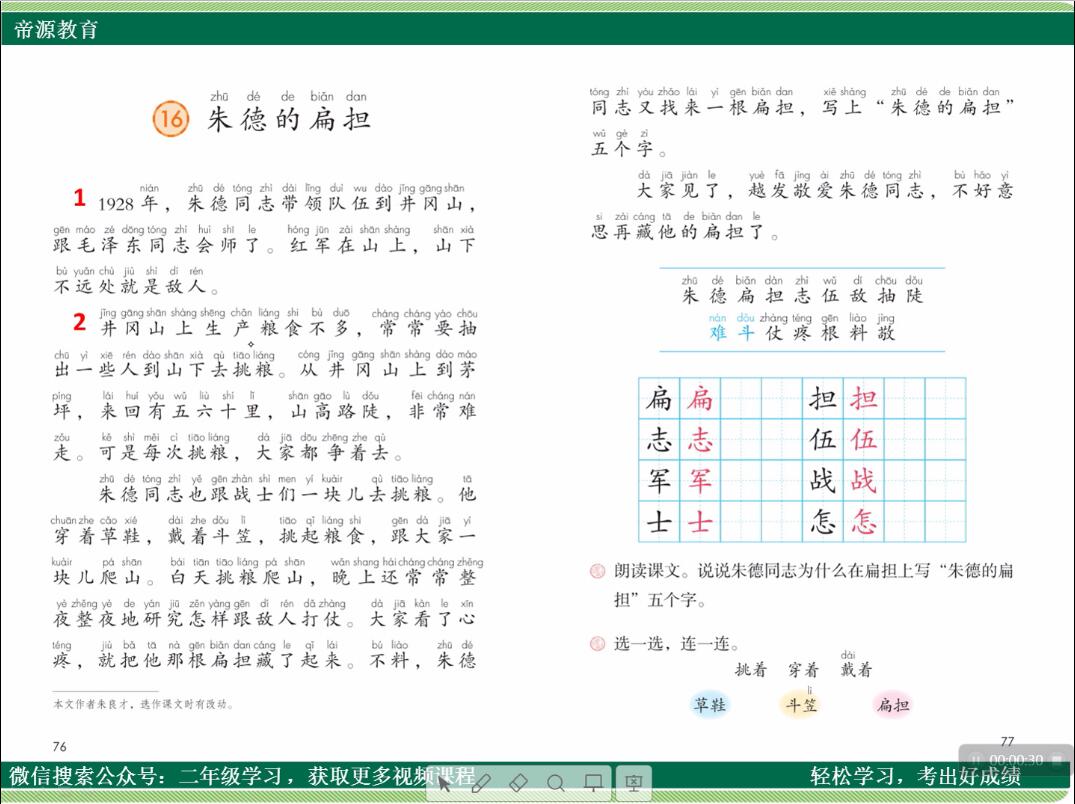Screen dimensions: 1075x804
Task: Click page number 76
Action: 60,746
